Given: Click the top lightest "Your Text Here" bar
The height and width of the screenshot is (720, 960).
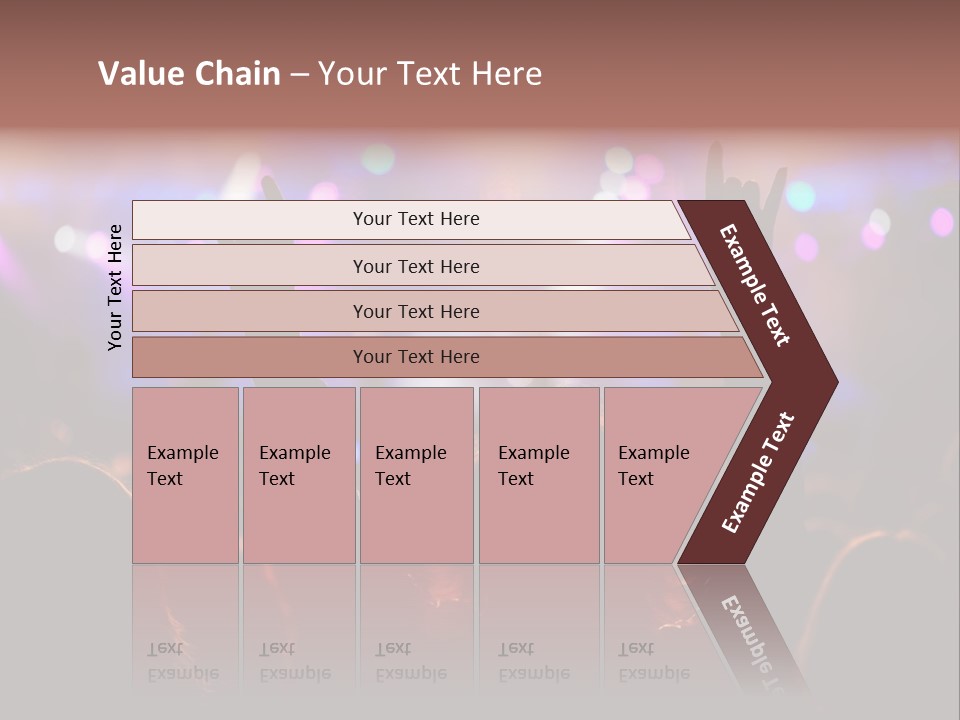Looking at the screenshot, I should tap(415, 219).
